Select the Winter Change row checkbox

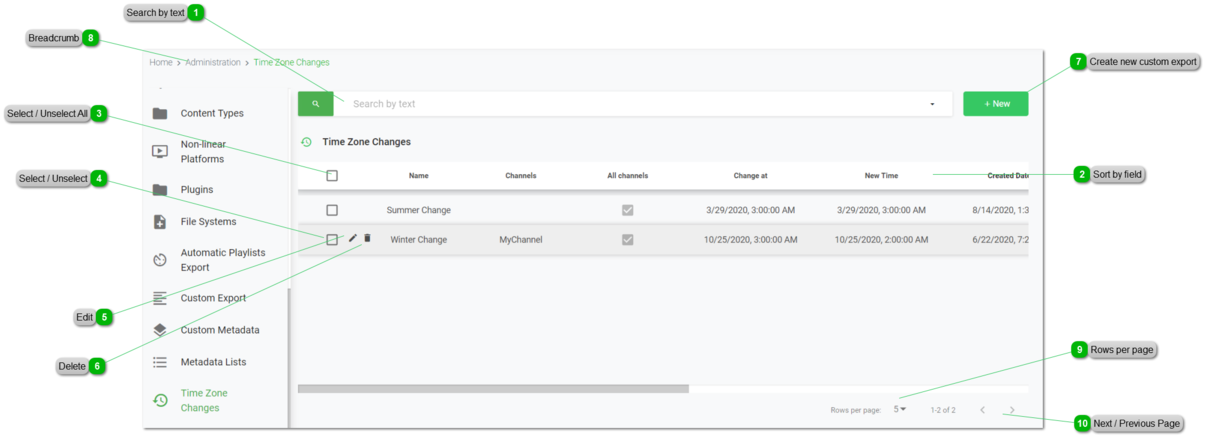[332, 240]
